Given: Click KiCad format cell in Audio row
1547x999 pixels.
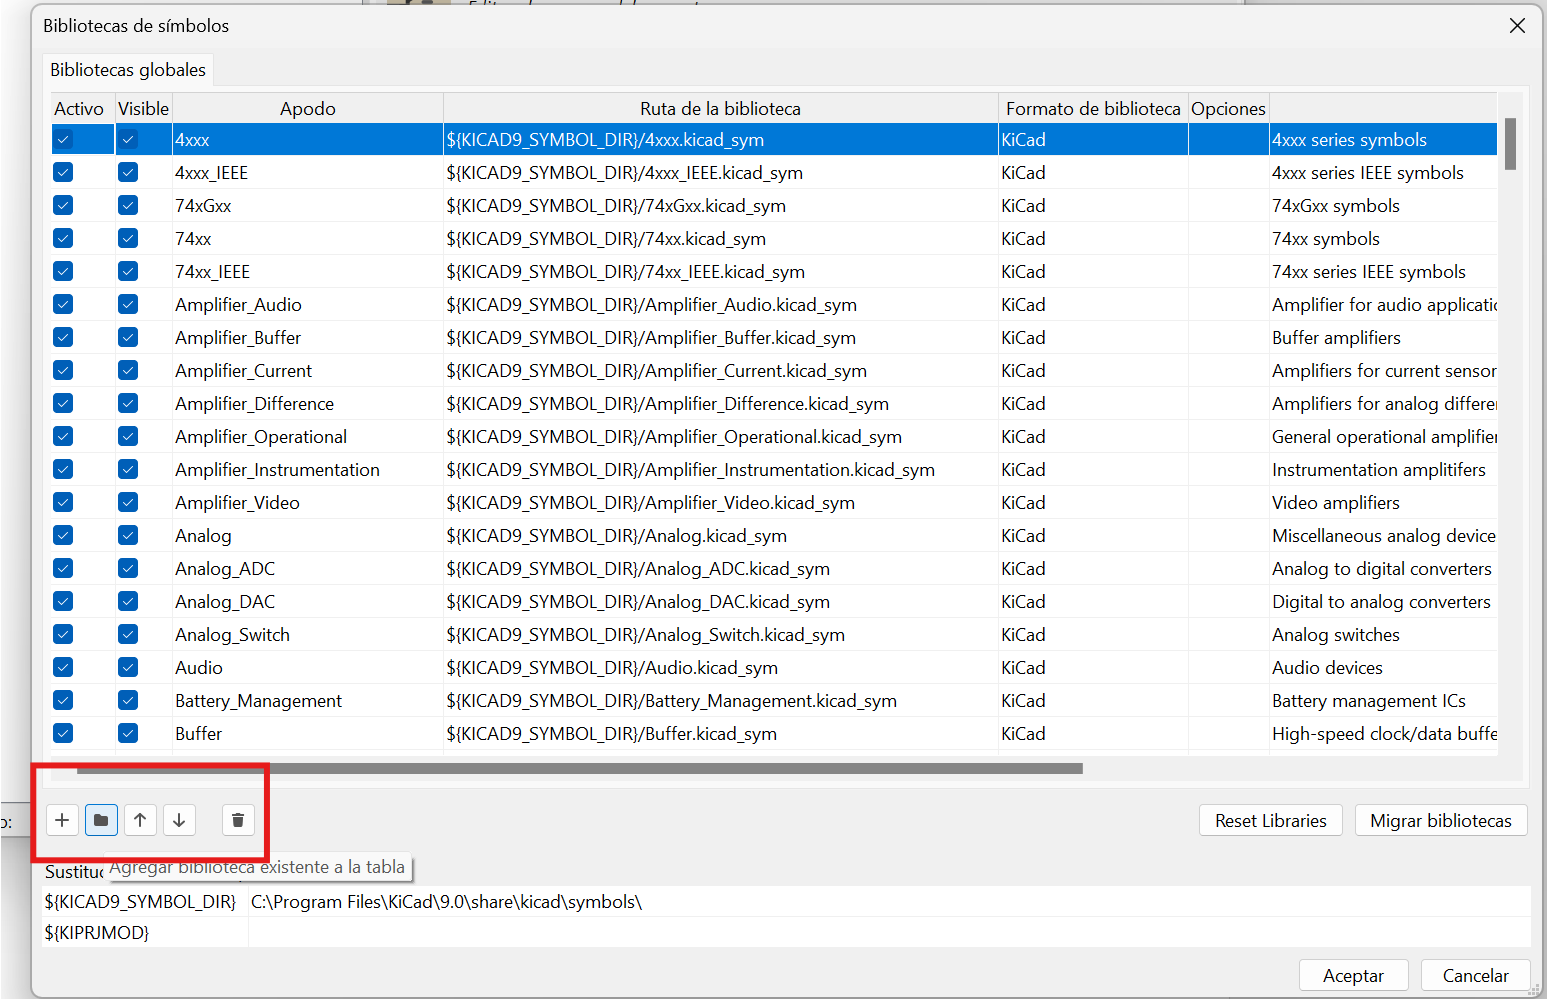Looking at the screenshot, I should (x=1093, y=667).
